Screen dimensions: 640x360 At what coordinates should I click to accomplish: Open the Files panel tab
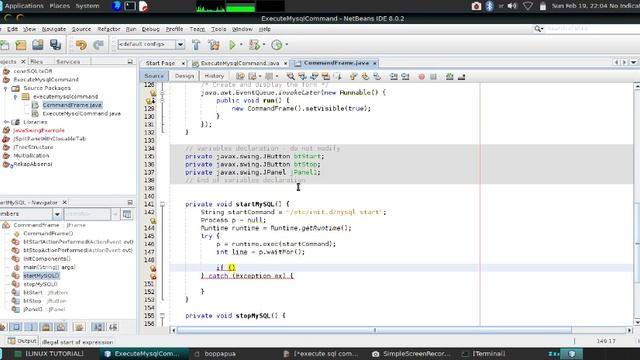tap(37, 62)
